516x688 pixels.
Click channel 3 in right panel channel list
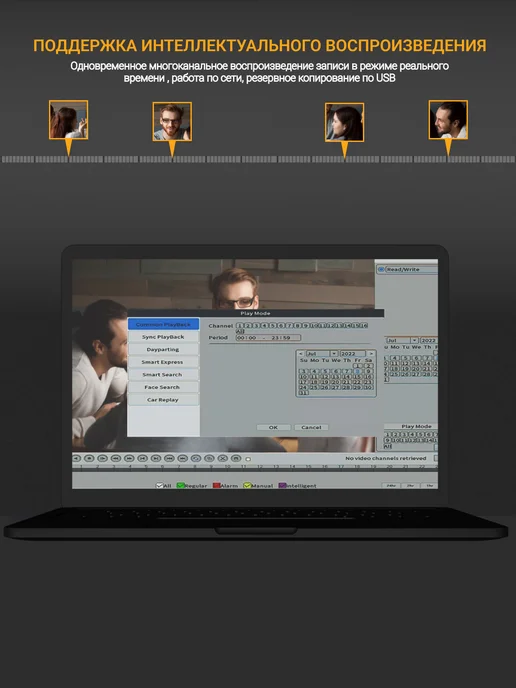(404, 434)
